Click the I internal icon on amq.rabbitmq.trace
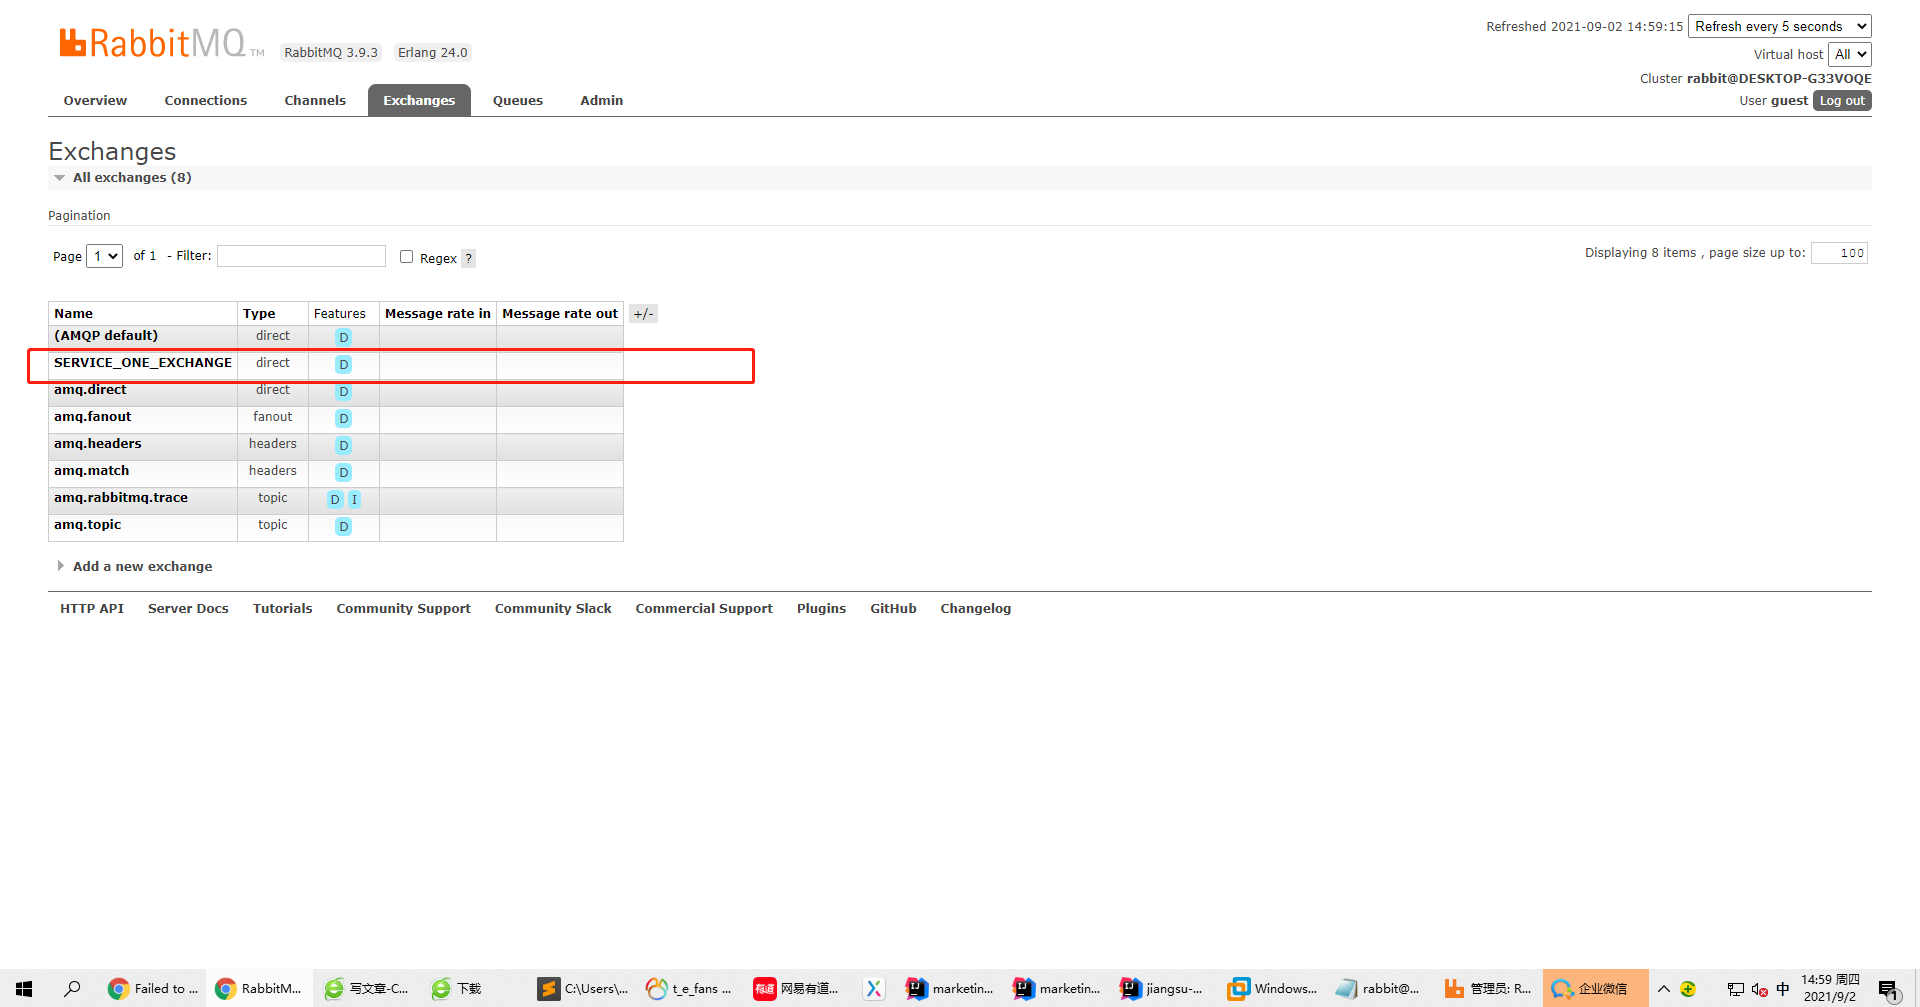1920x1007 pixels. click(x=354, y=499)
